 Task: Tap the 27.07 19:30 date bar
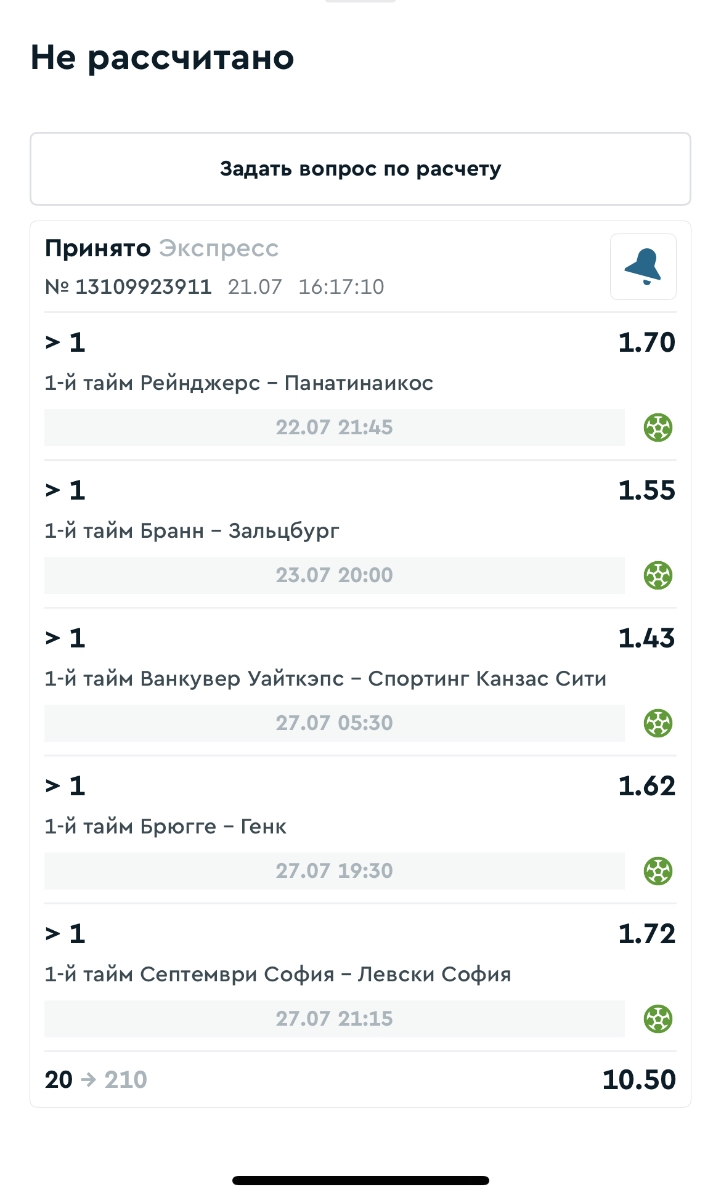point(334,871)
